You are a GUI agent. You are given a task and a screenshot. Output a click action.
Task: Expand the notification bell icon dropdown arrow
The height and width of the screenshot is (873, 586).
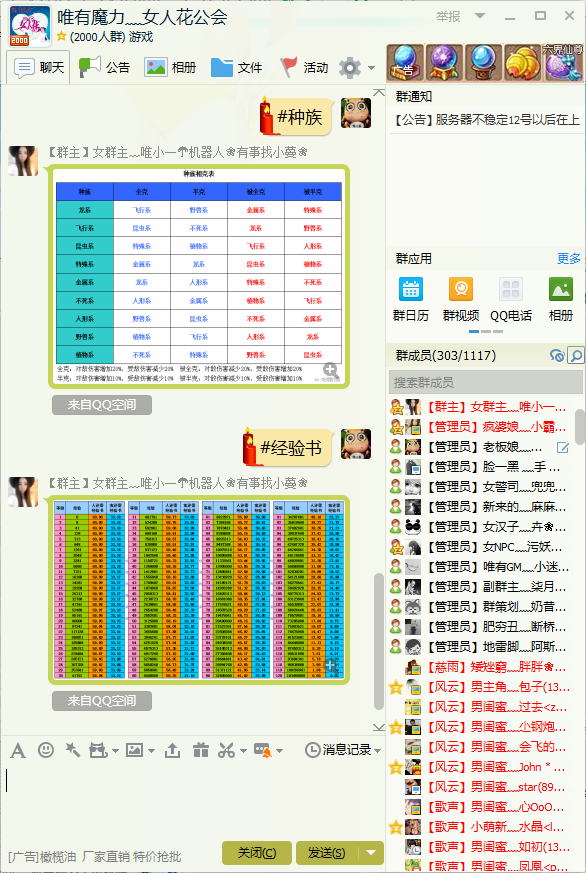[279, 751]
